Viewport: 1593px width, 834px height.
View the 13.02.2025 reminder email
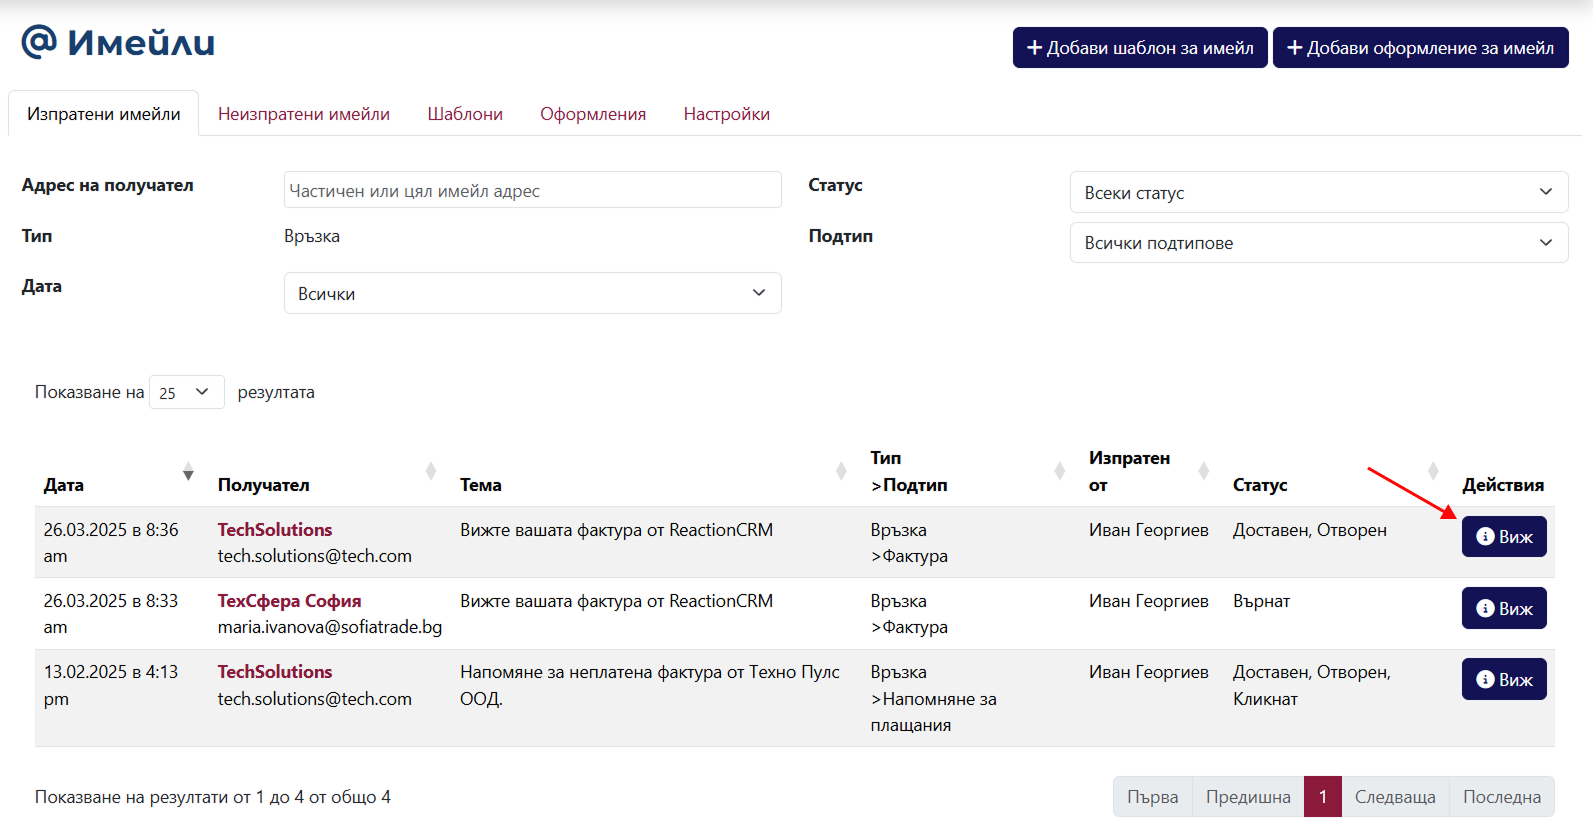coord(1504,679)
